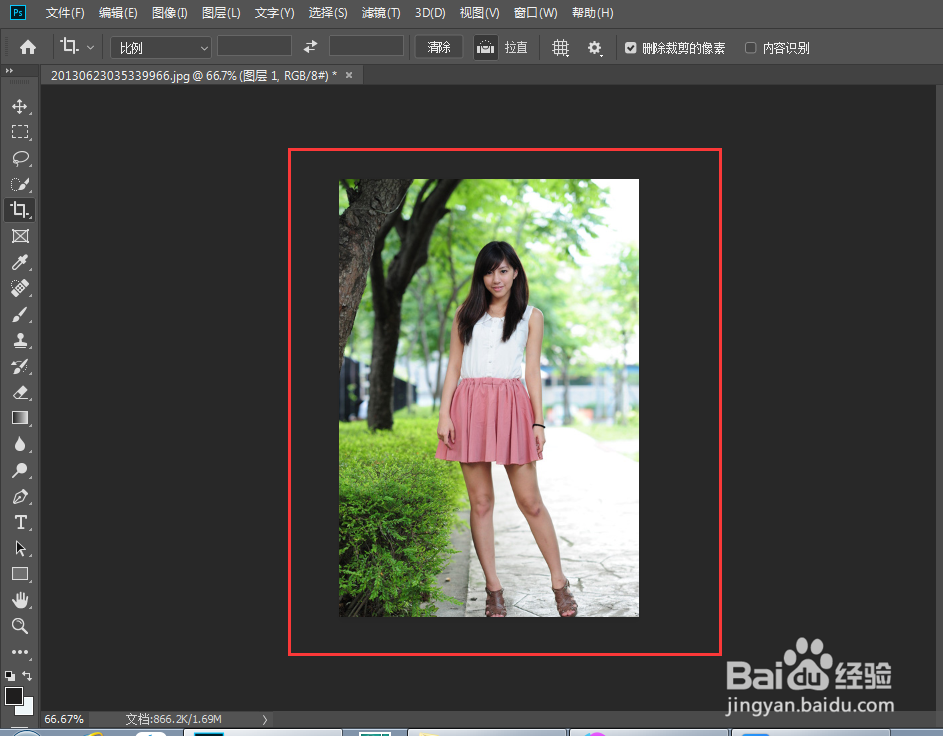Click the document size 文档:866.2K/1.69M
The image size is (945, 738).
tap(174, 719)
